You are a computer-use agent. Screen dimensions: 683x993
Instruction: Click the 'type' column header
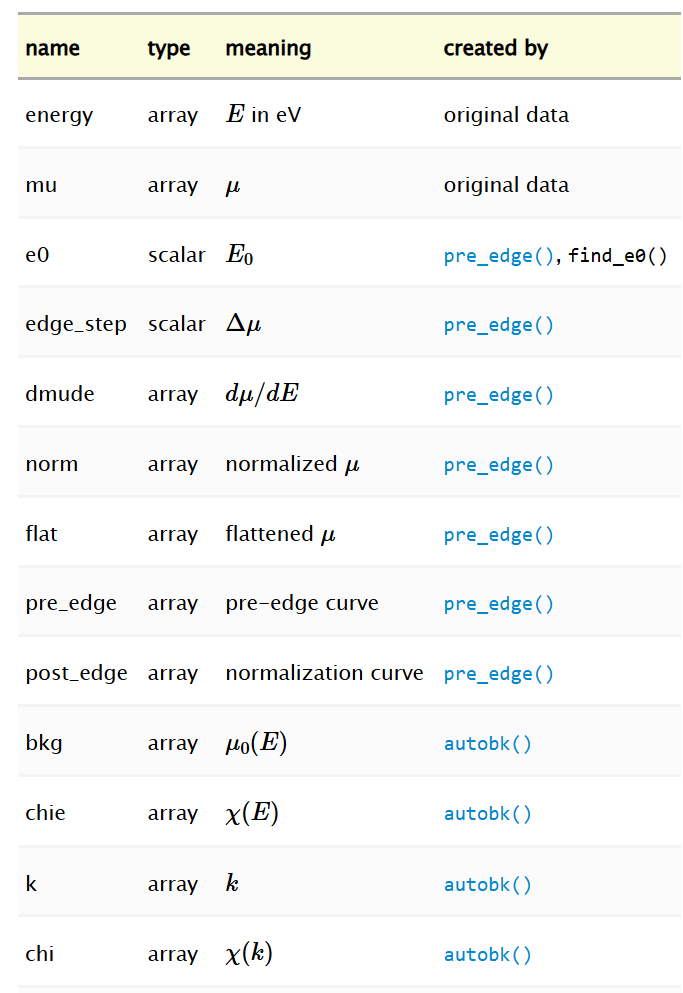click(x=169, y=49)
